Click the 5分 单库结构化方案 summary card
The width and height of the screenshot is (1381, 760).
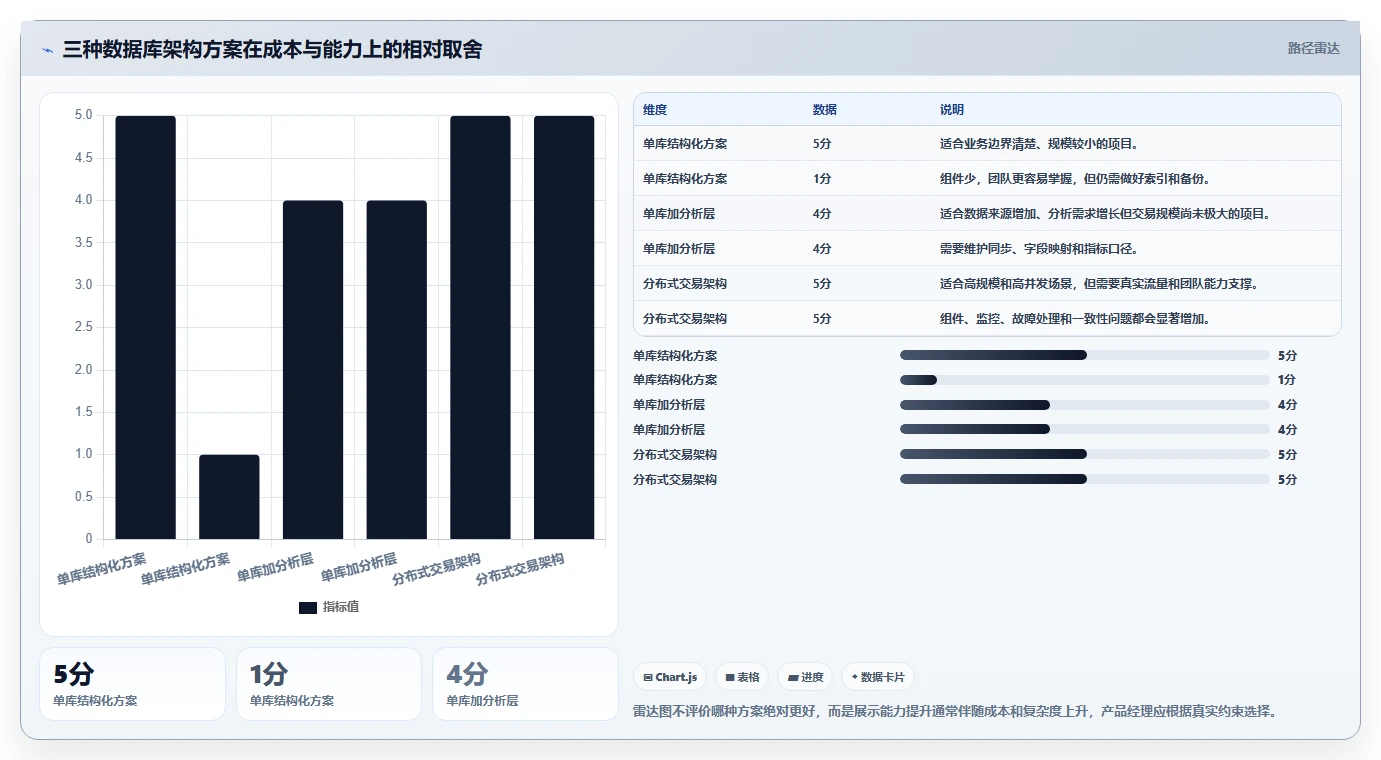[x=132, y=684]
